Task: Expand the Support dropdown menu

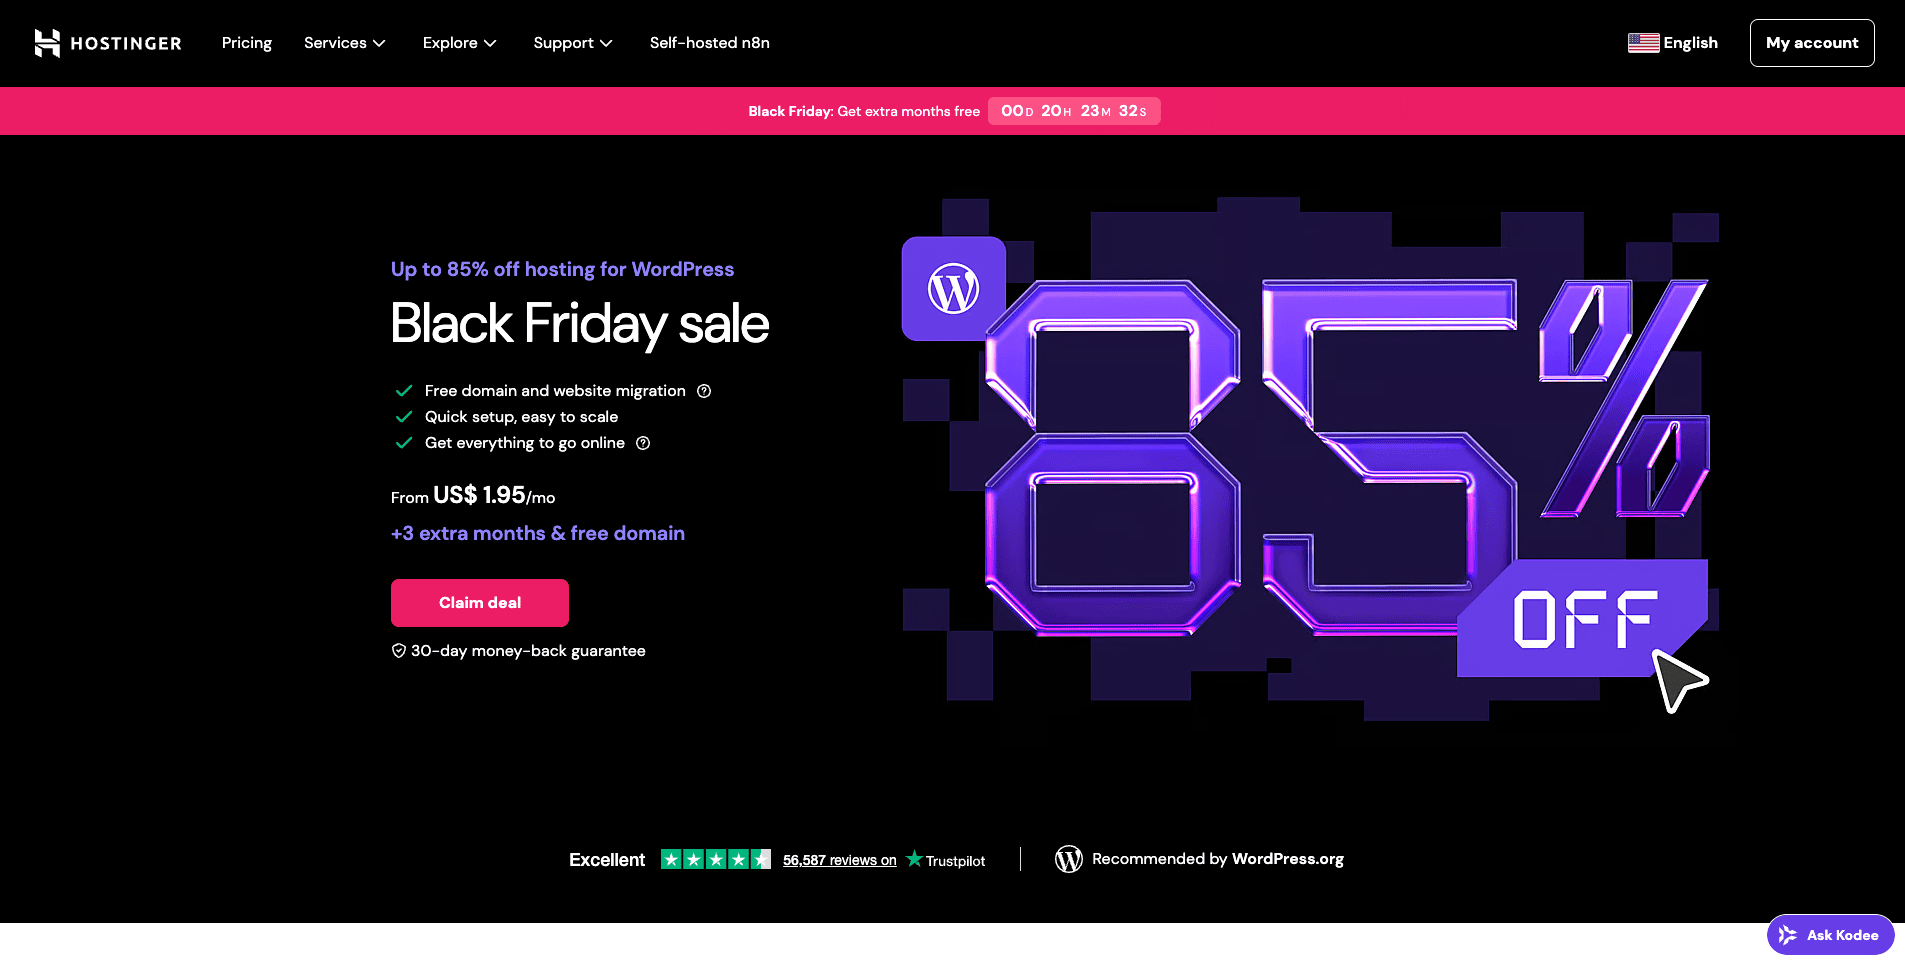Action: (572, 43)
